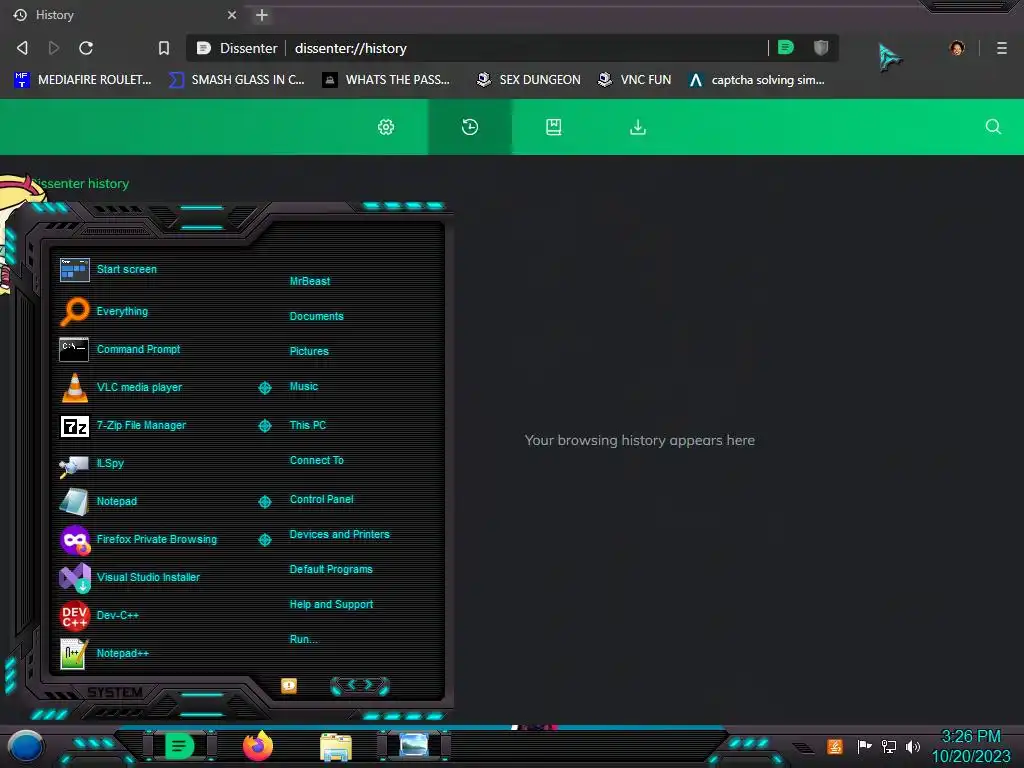Expand Notepad jump list

point(264,502)
